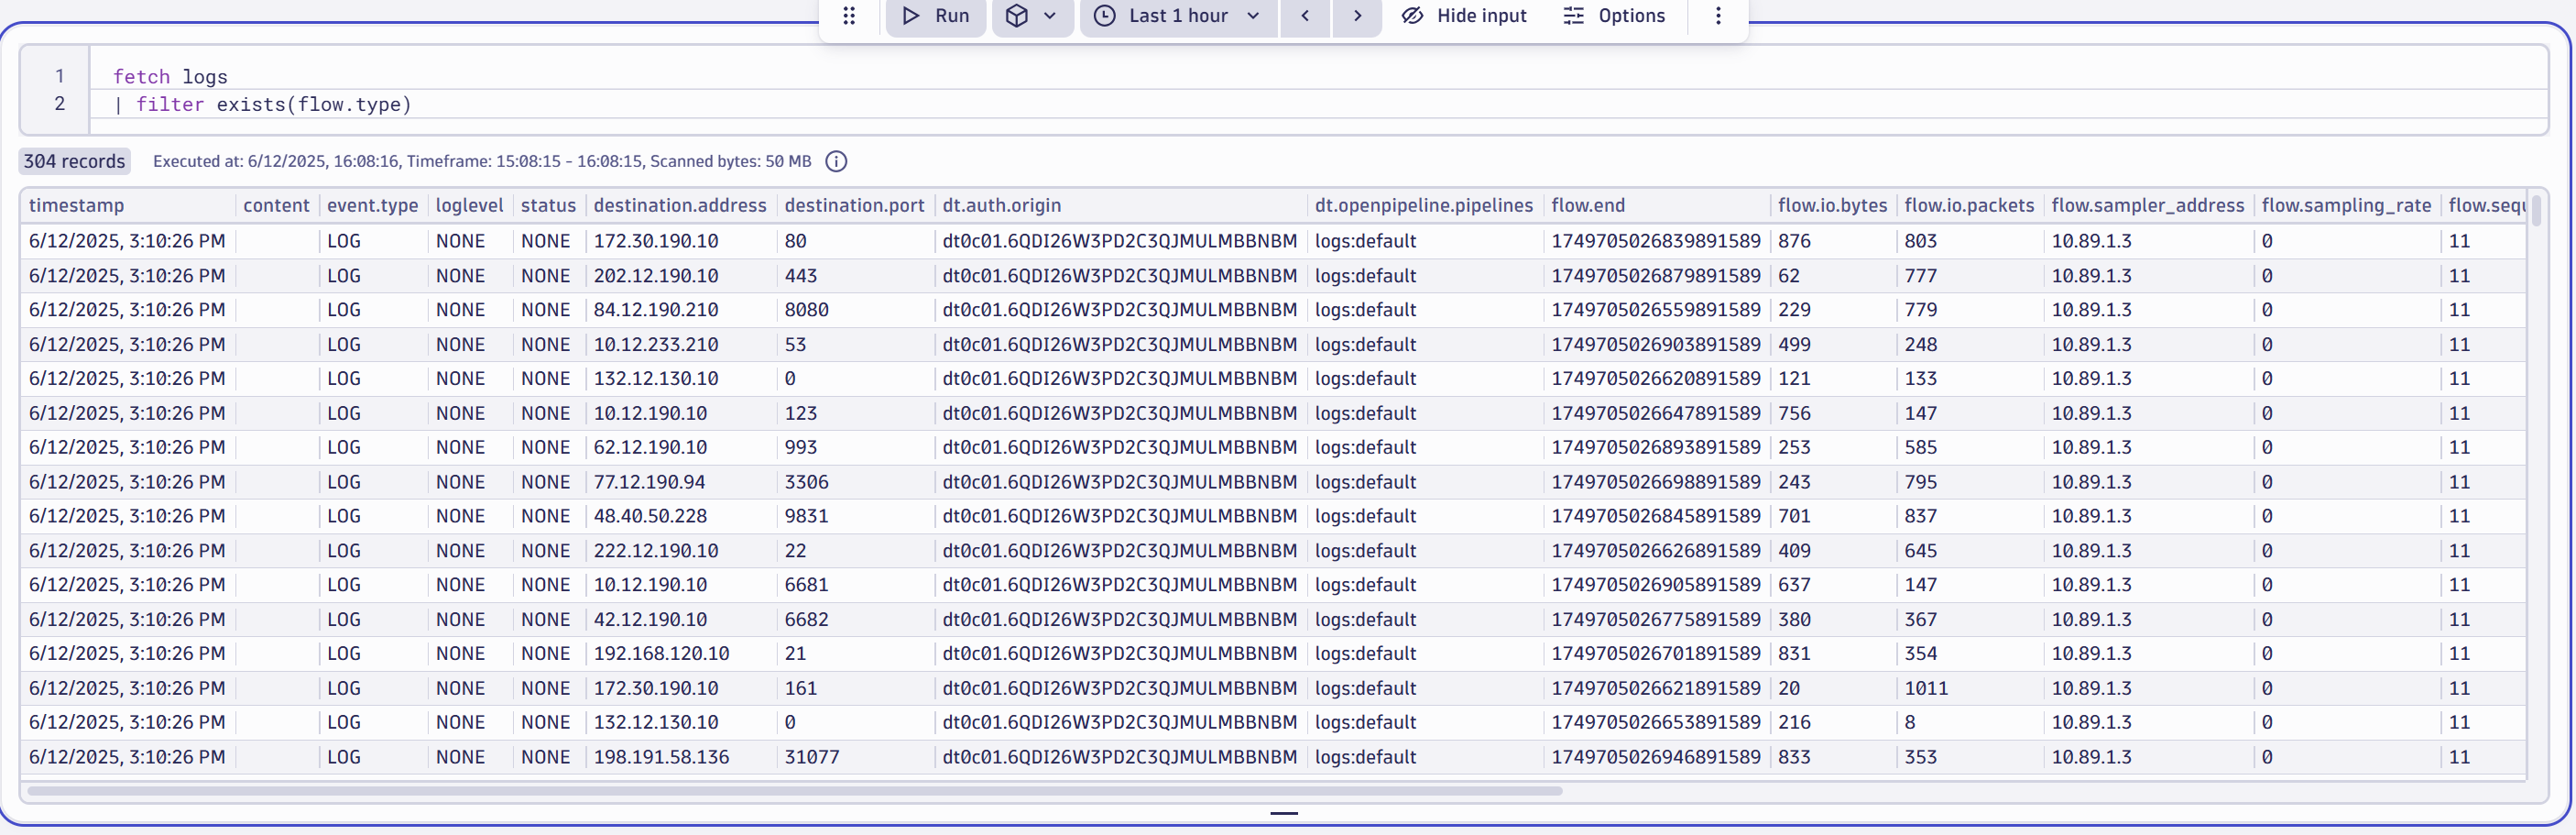Click the 304 records badge
This screenshot has height=835, width=2576.
pos(75,162)
